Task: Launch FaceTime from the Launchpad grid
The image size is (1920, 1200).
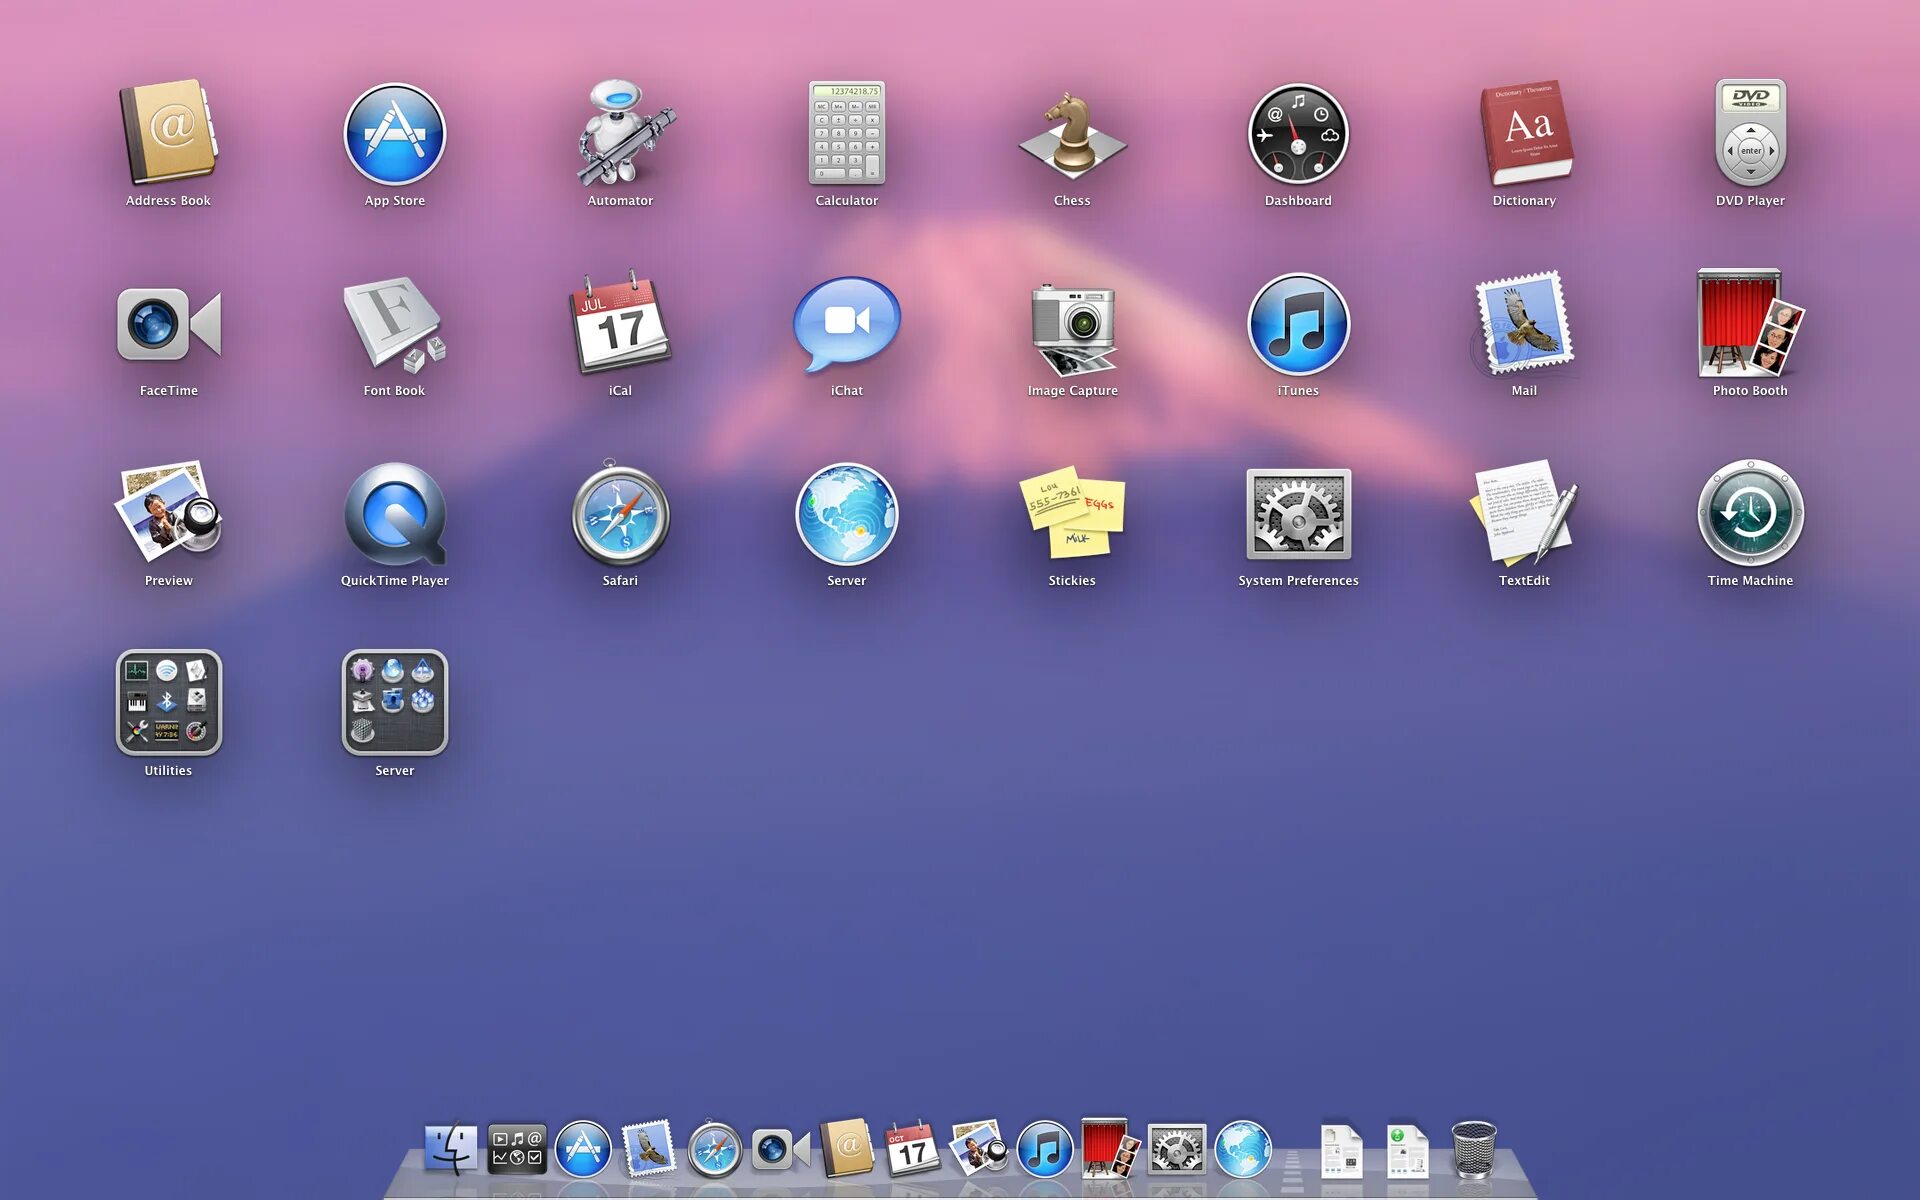Action: [168, 324]
